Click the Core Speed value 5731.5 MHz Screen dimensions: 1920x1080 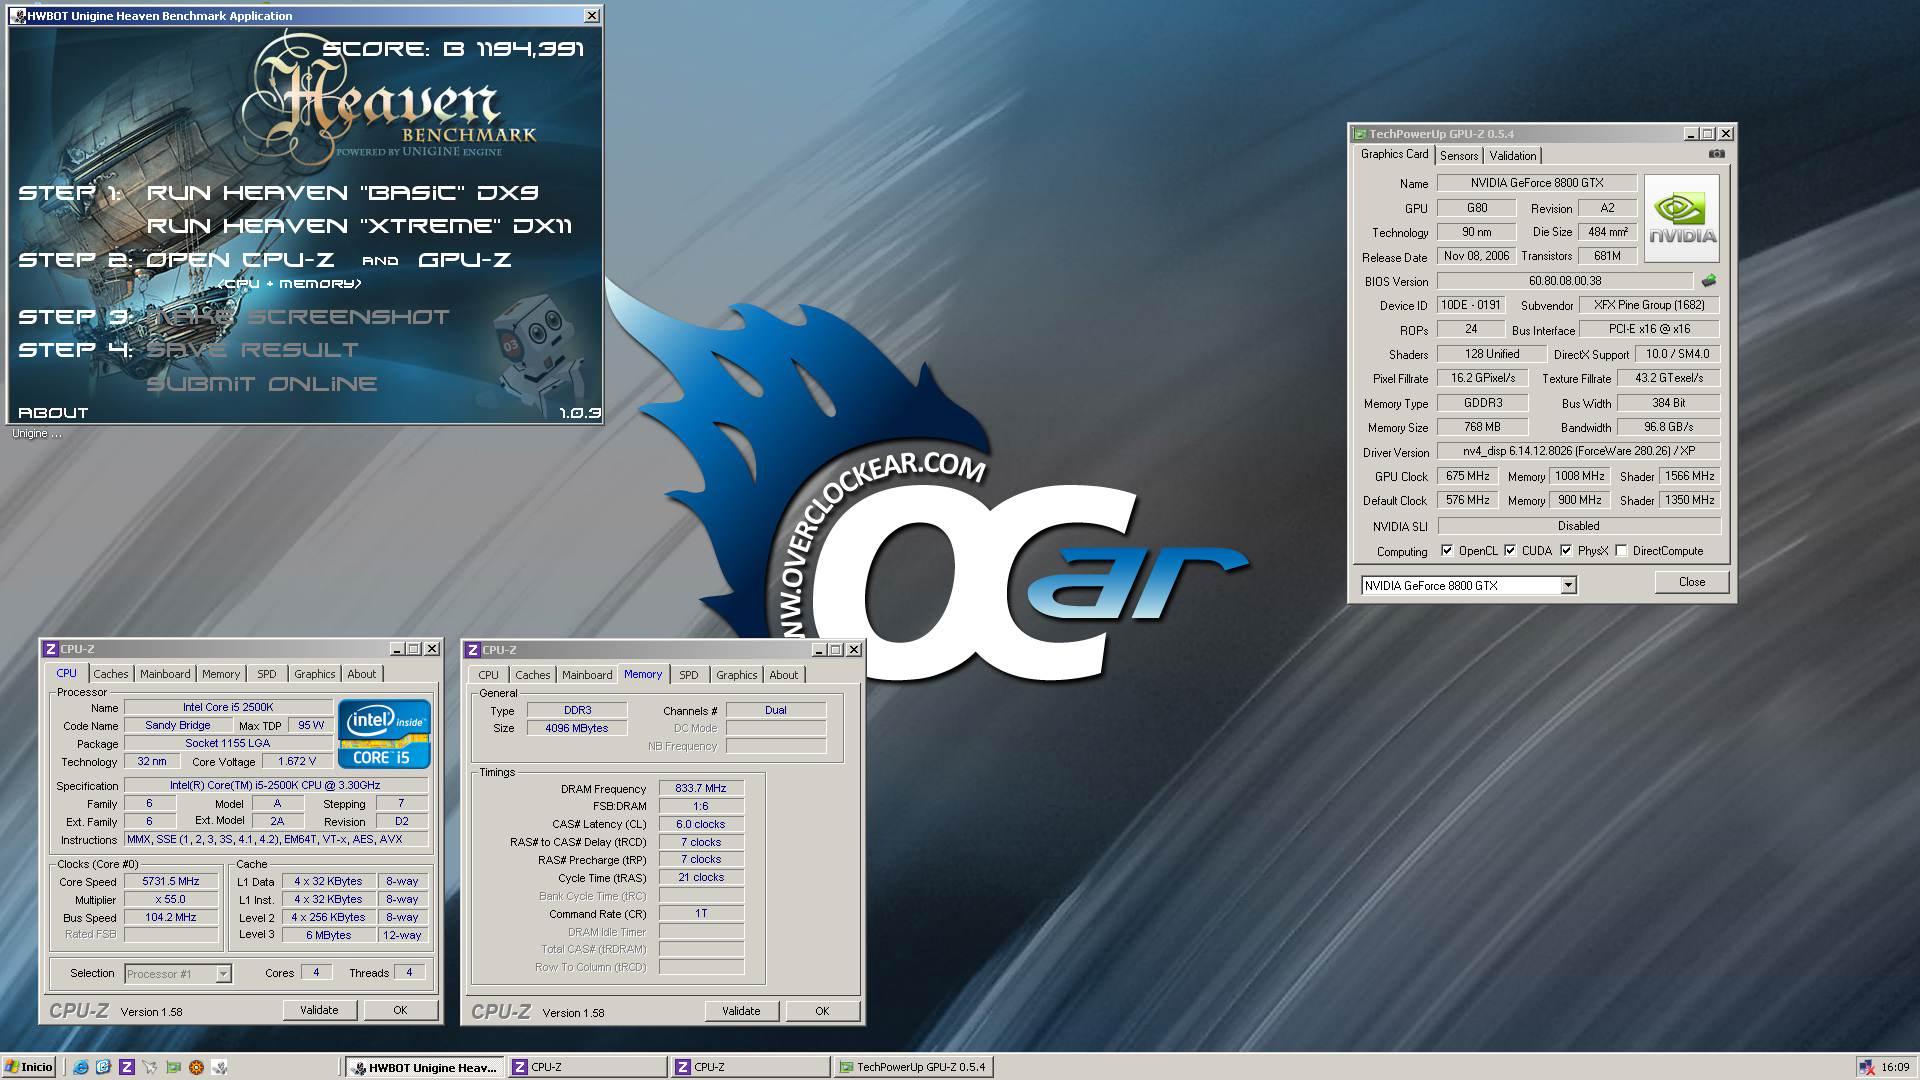(171, 881)
